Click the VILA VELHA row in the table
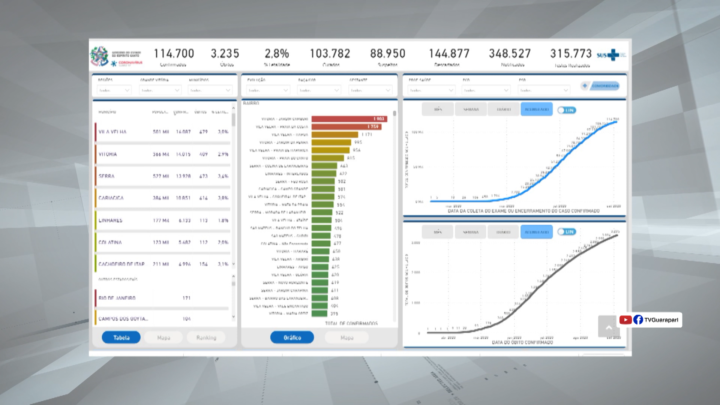 [x=162, y=132]
